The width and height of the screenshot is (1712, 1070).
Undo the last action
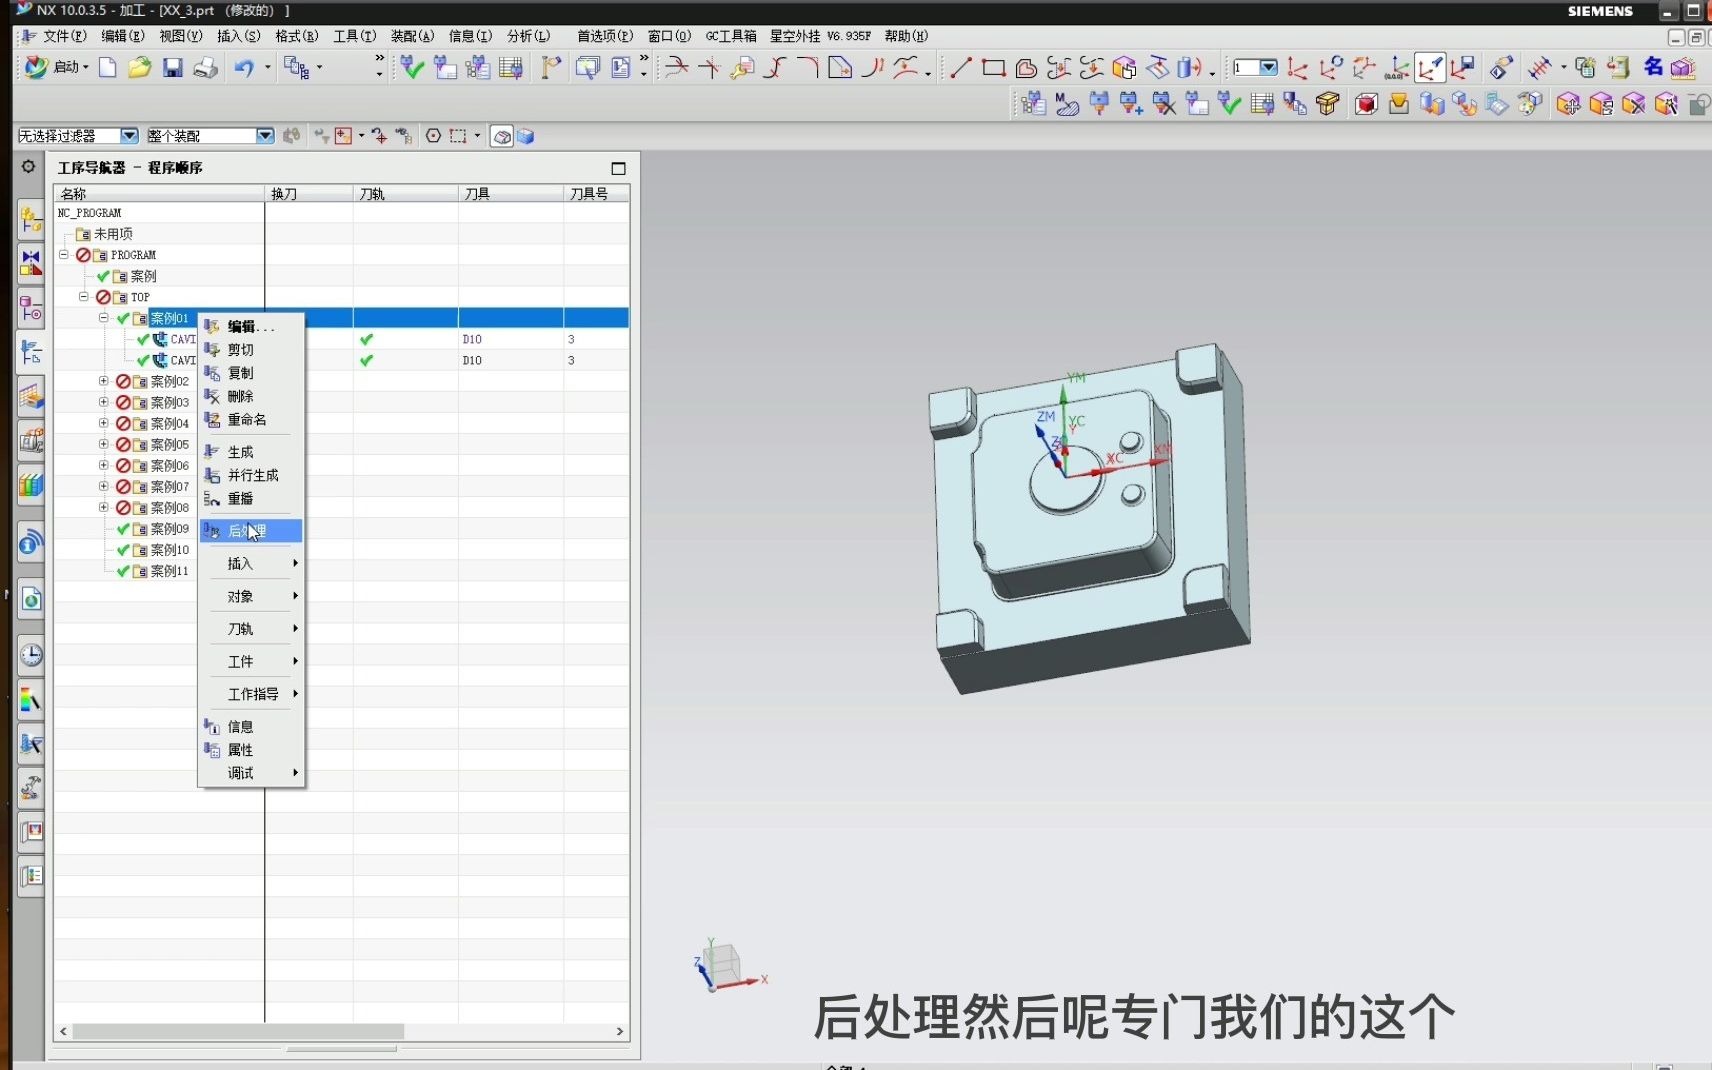pos(243,67)
